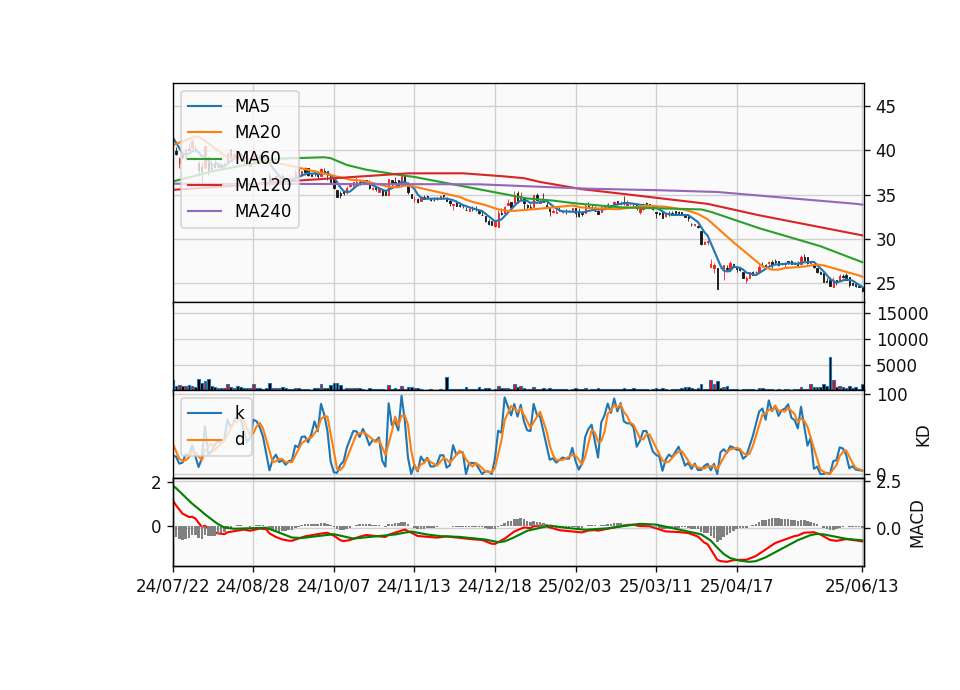Select the MA60 legend label
Screen dimensions: 960x690
point(257,158)
